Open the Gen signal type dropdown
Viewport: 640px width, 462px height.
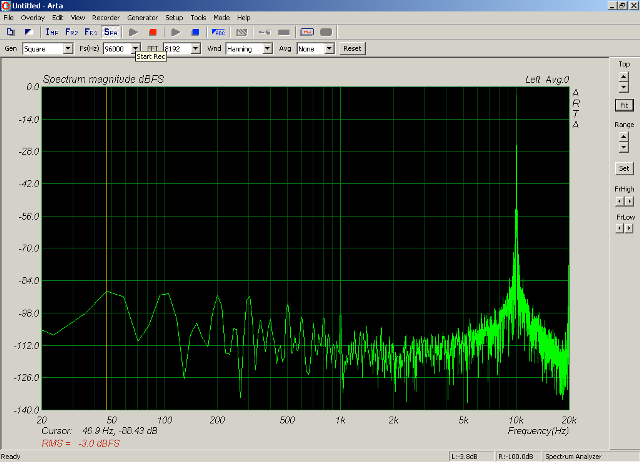coord(68,49)
